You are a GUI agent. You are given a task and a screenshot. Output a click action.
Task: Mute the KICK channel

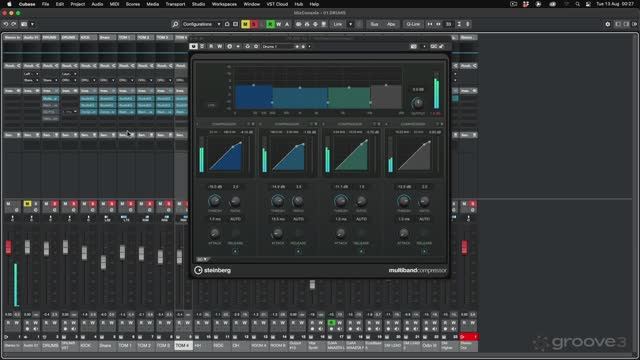click(84, 204)
